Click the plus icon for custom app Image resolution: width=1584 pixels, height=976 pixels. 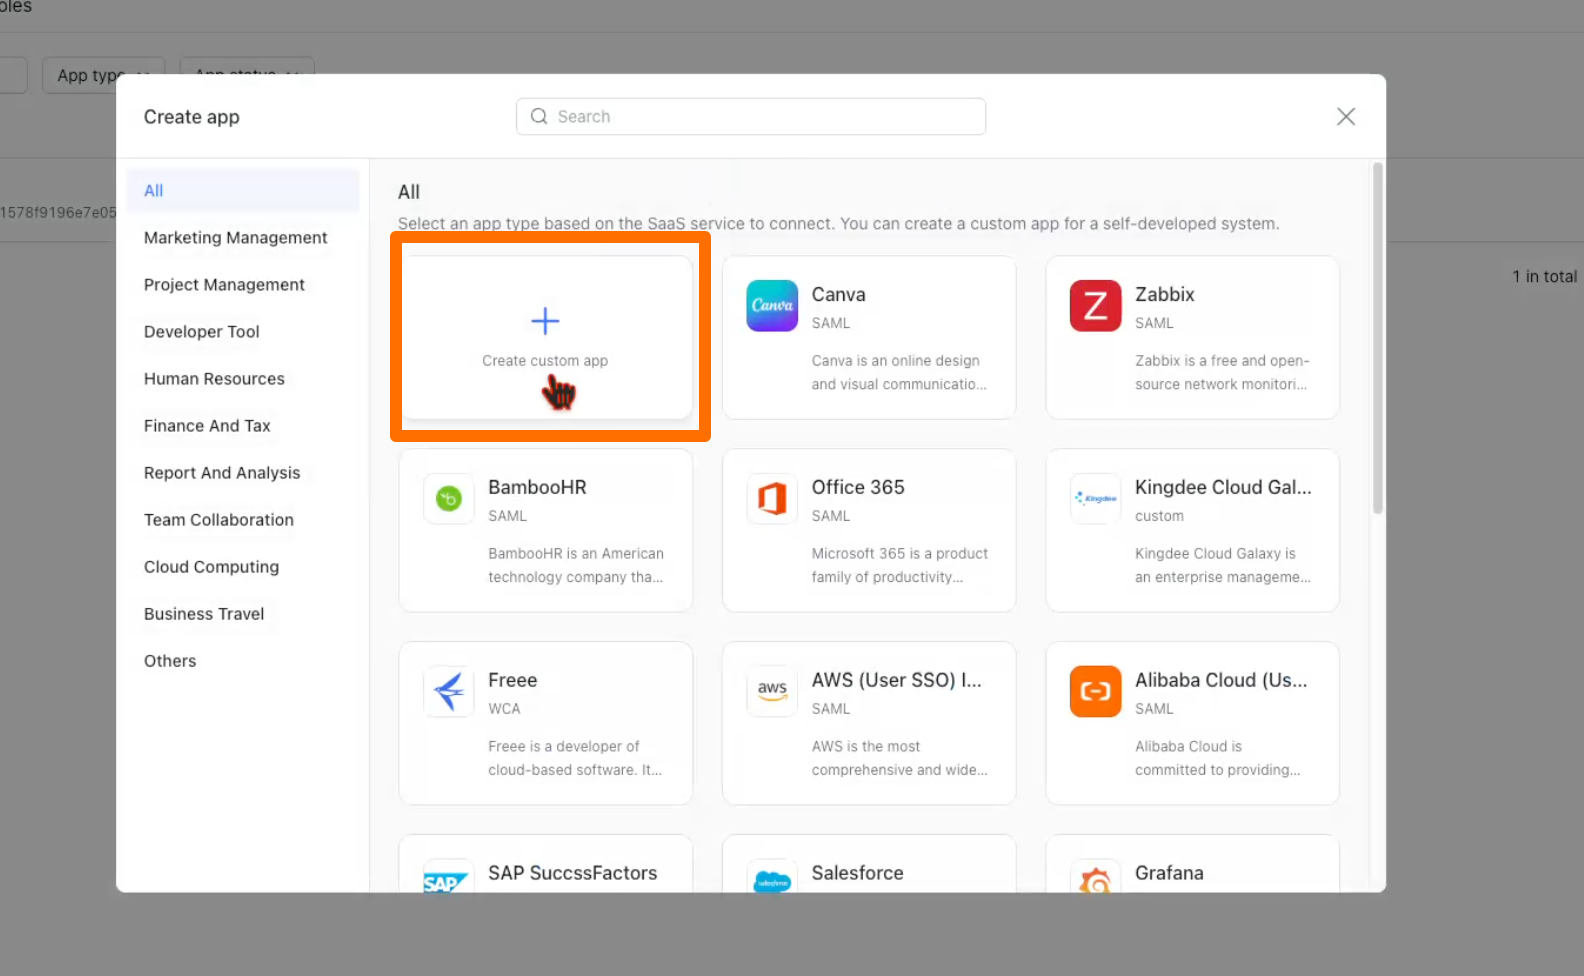545,321
